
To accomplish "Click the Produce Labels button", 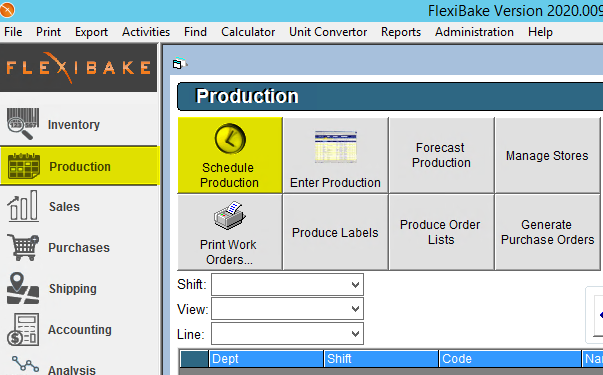I will coord(335,232).
